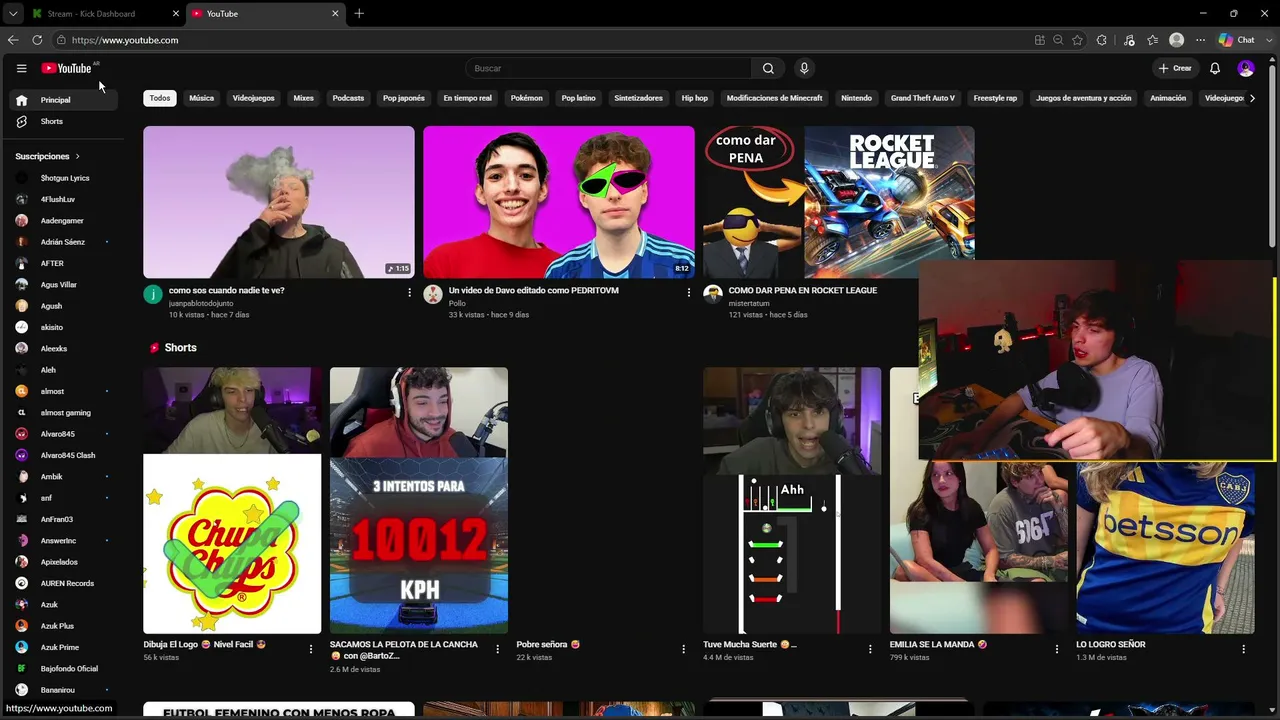Close the YouTube tab
This screenshot has height=720, width=1280.
coord(335,13)
